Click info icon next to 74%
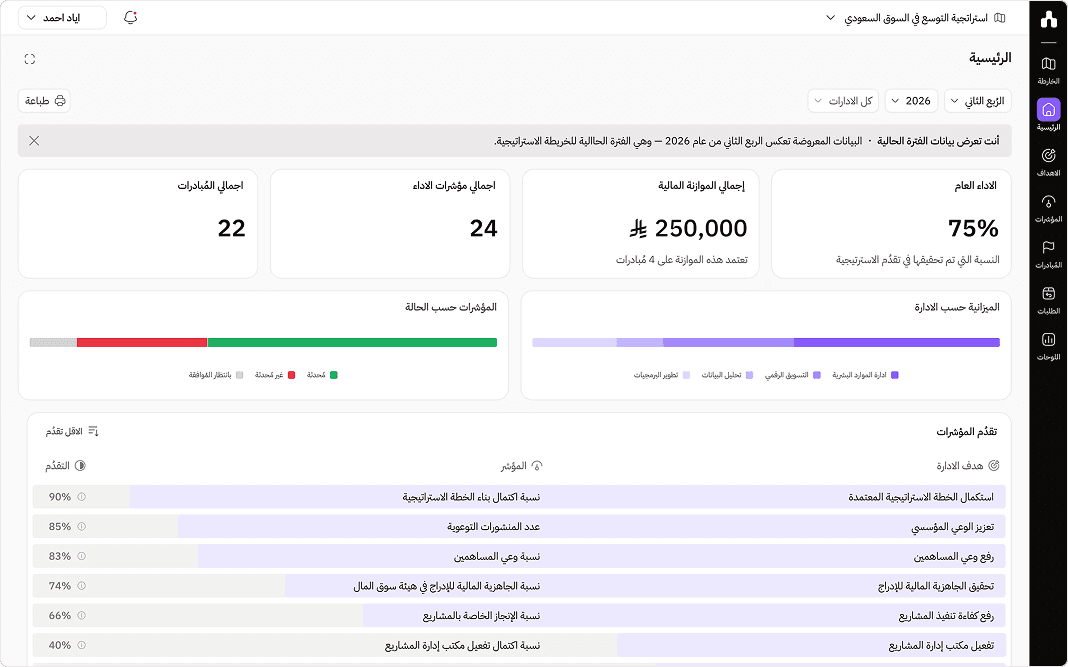This screenshot has height=667, width=1068. coord(82,586)
